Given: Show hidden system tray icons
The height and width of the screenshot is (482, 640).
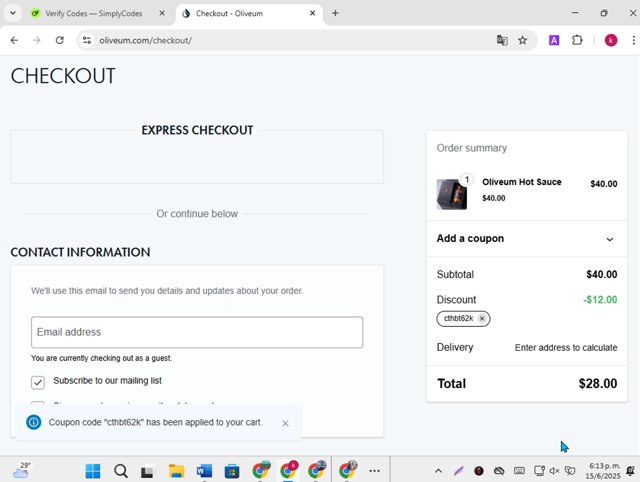Looking at the screenshot, I should 438,471.
